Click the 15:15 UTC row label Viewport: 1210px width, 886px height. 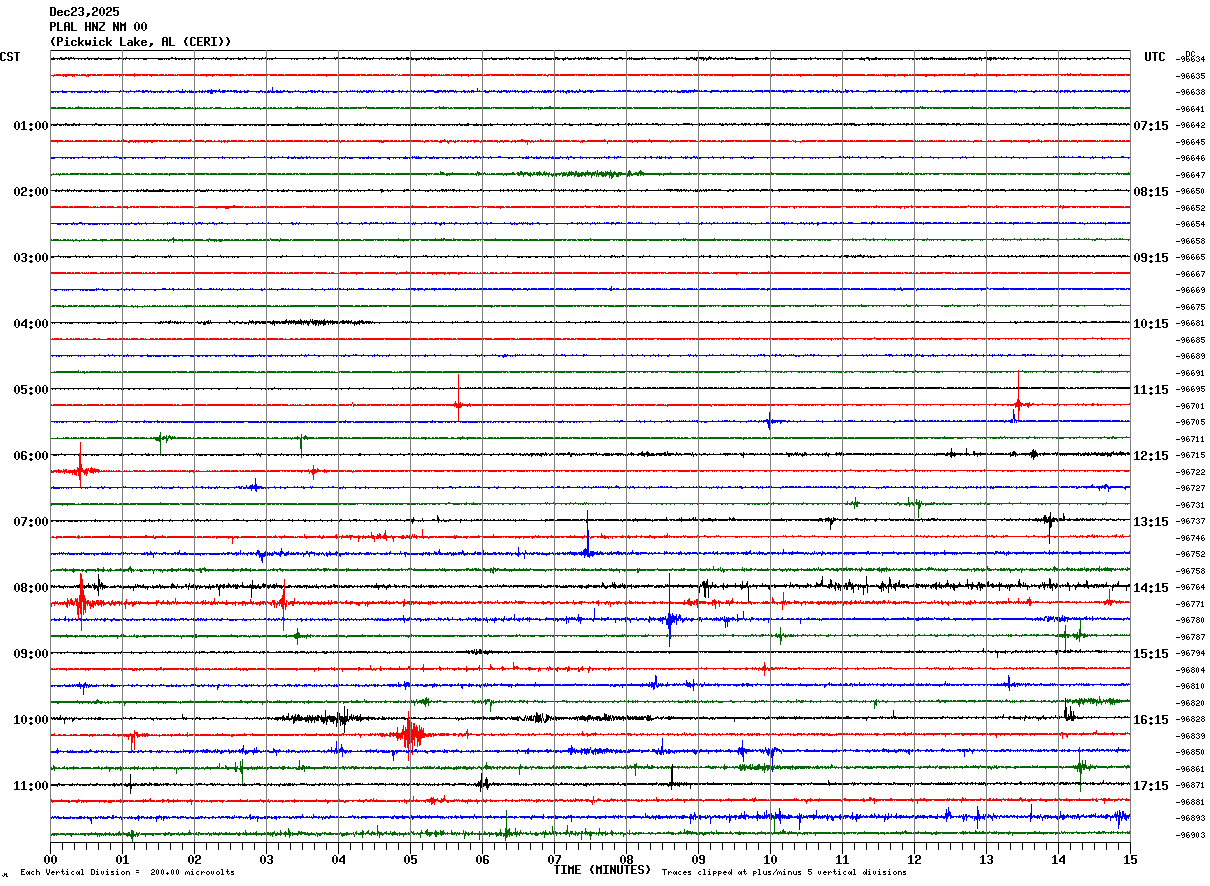pos(1151,654)
